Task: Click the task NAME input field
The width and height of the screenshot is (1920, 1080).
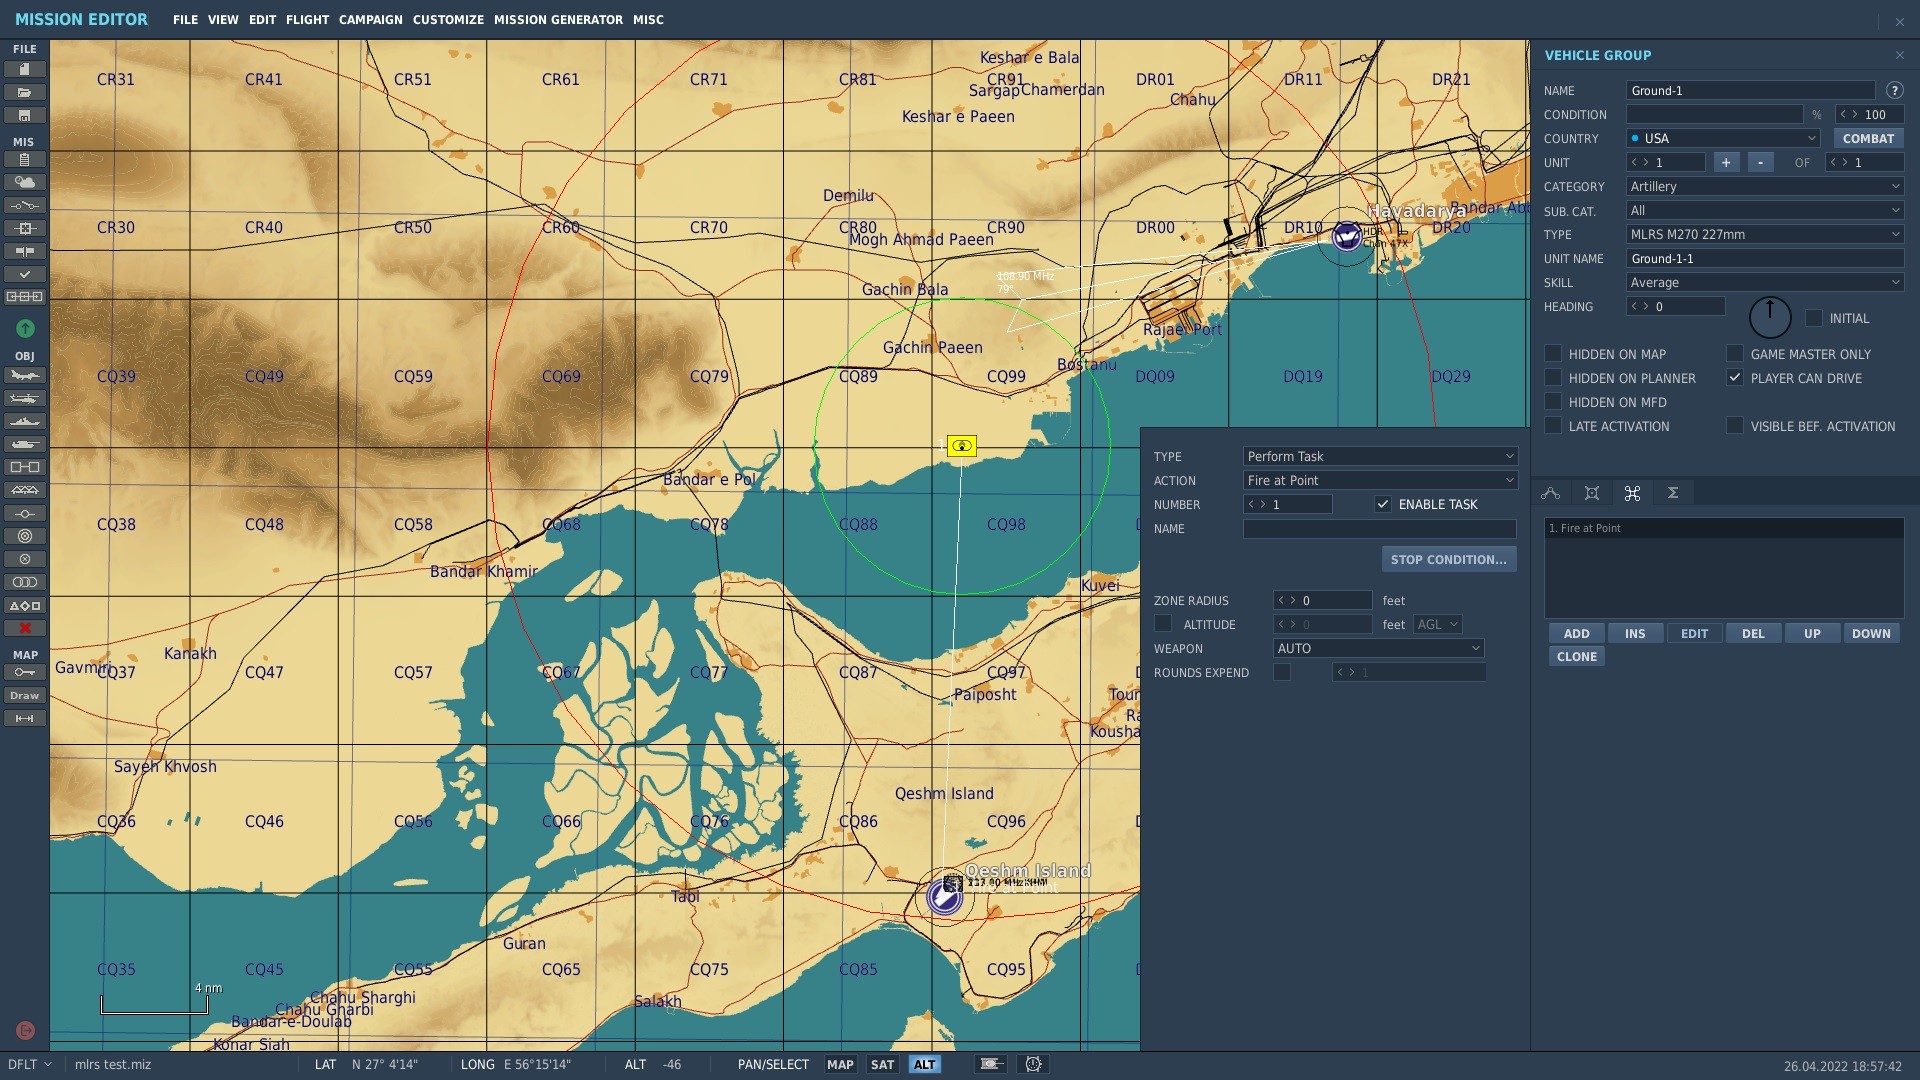Action: pyautogui.click(x=1380, y=529)
